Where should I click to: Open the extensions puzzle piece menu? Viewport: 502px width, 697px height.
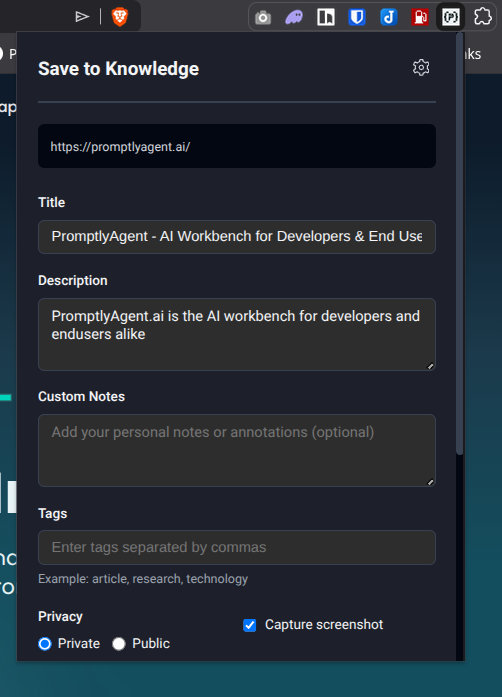482,17
